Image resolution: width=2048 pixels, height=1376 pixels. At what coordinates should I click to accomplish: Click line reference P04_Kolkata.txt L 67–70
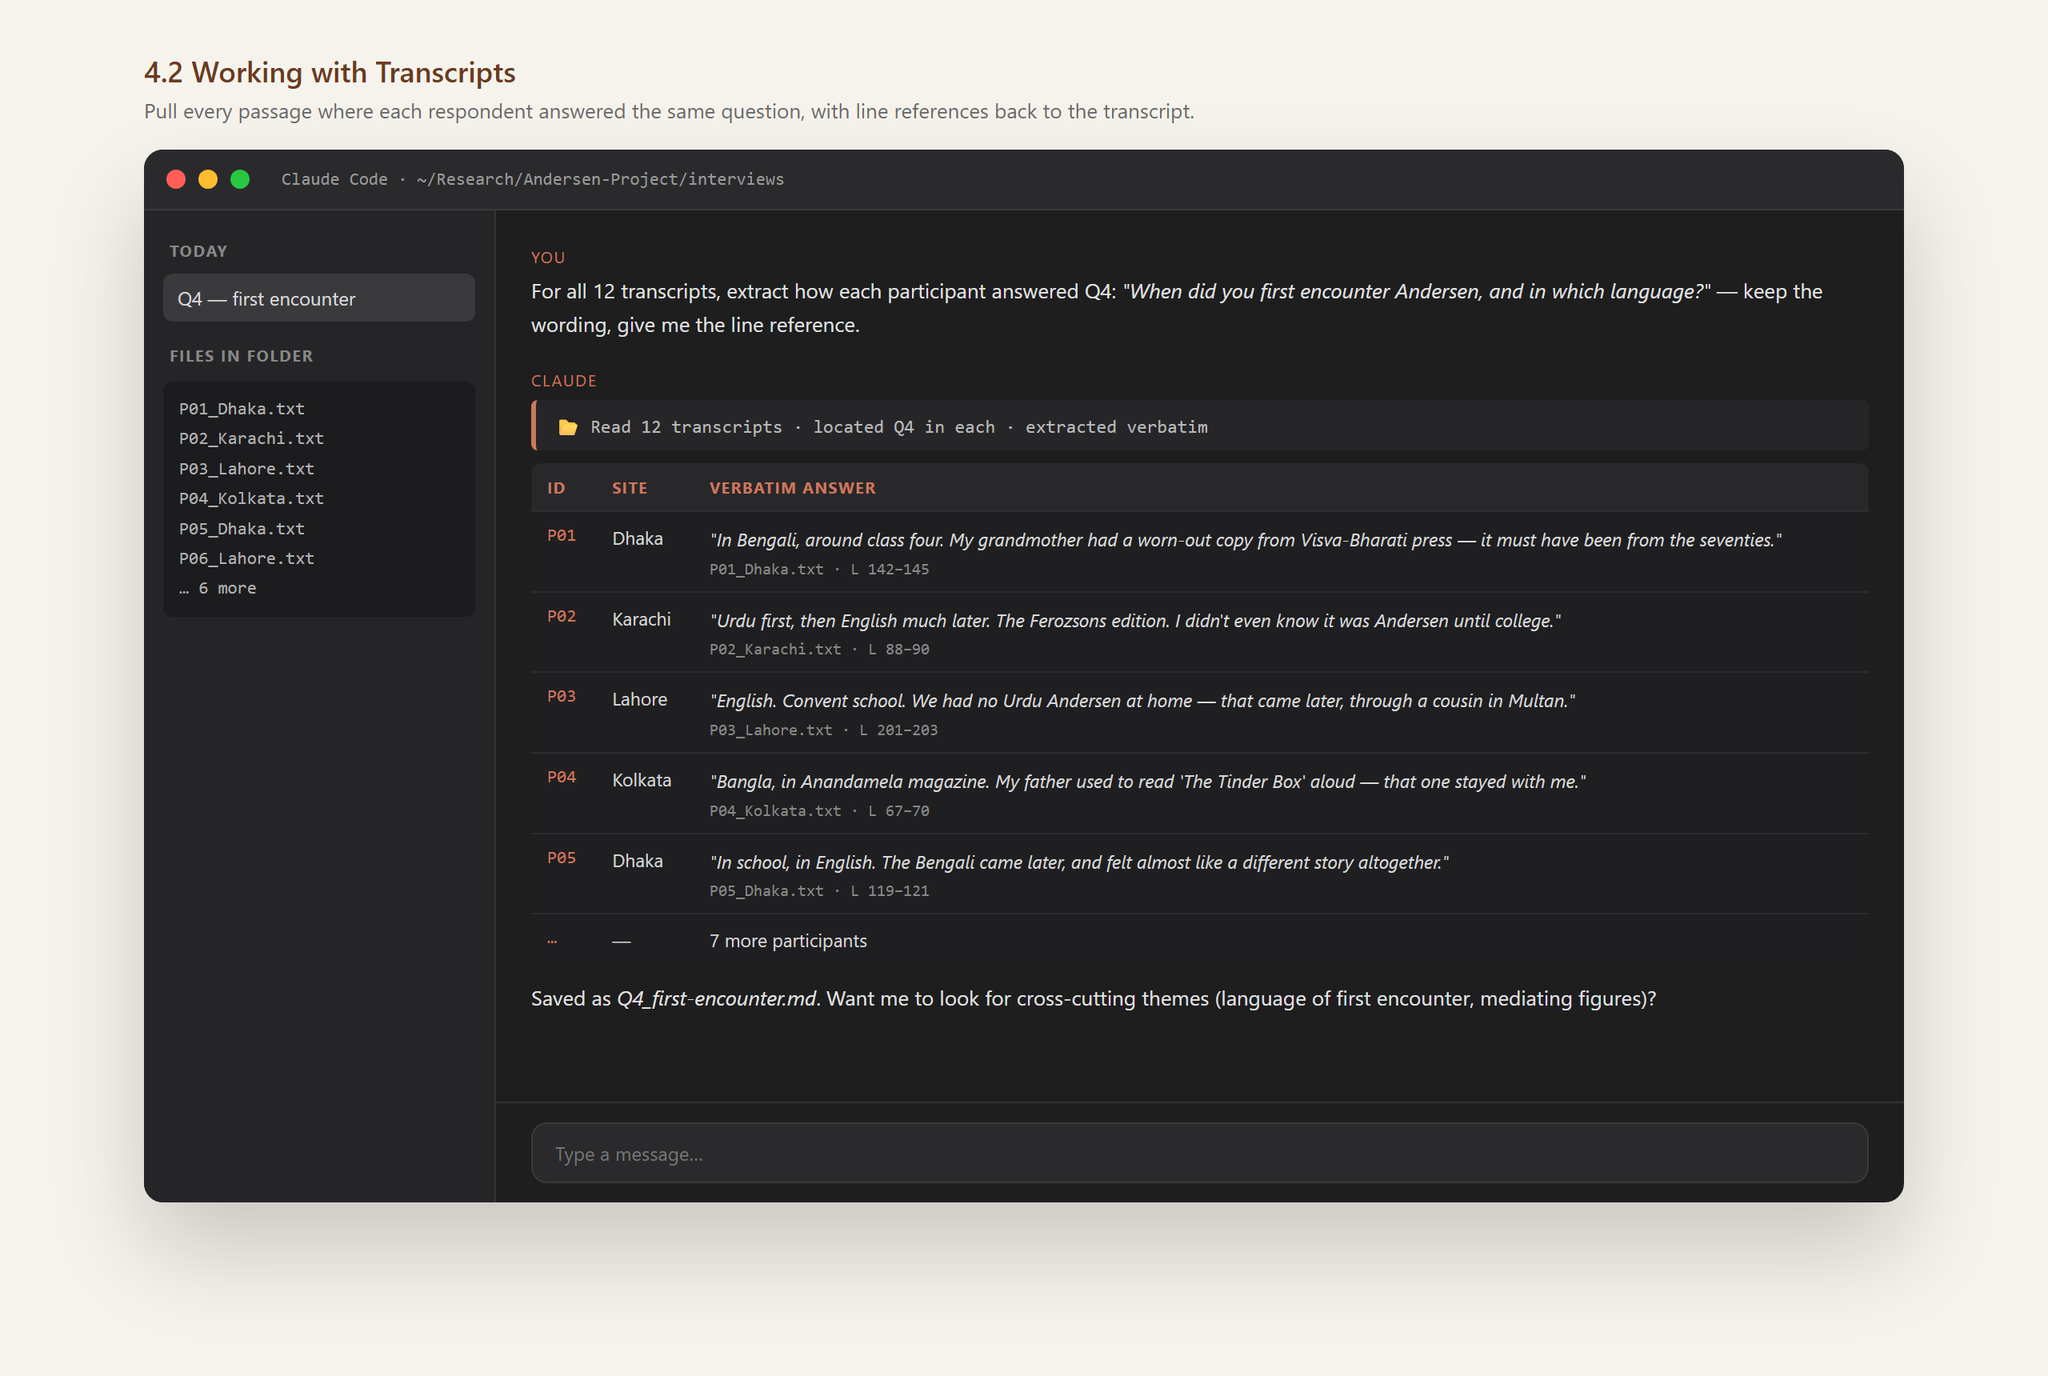819,811
